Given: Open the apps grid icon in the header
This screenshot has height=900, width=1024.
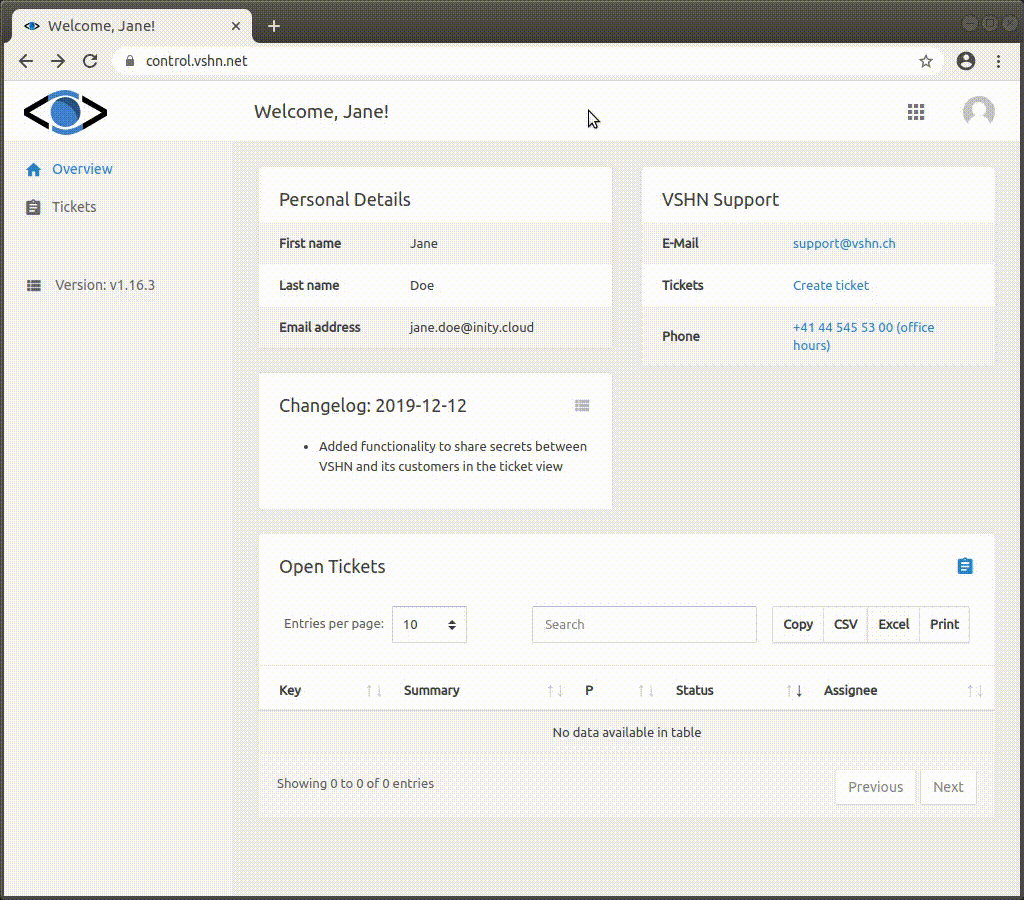Looking at the screenshot, I should click(x=916, y=112).
